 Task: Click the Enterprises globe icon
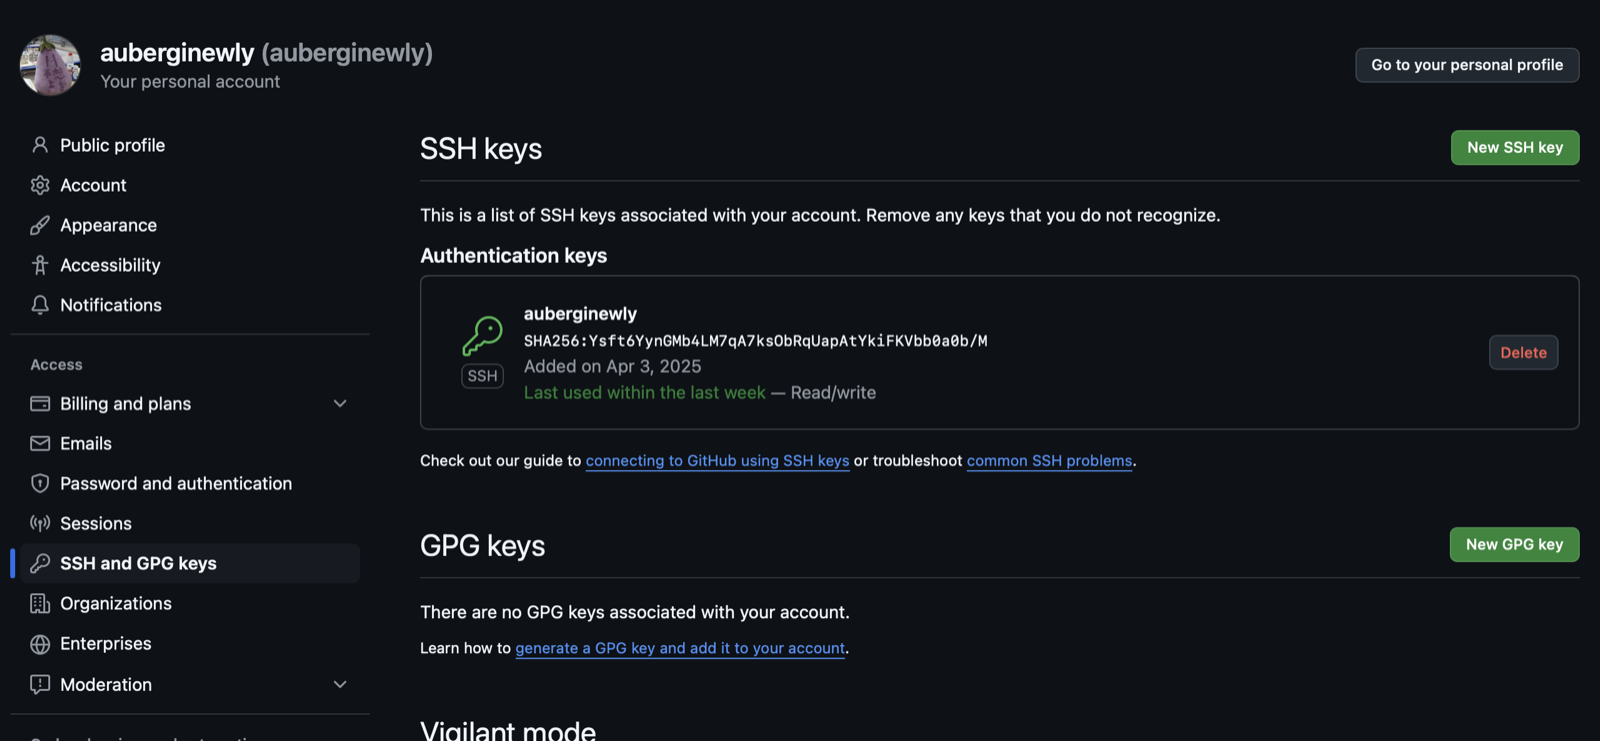(40, 644)
